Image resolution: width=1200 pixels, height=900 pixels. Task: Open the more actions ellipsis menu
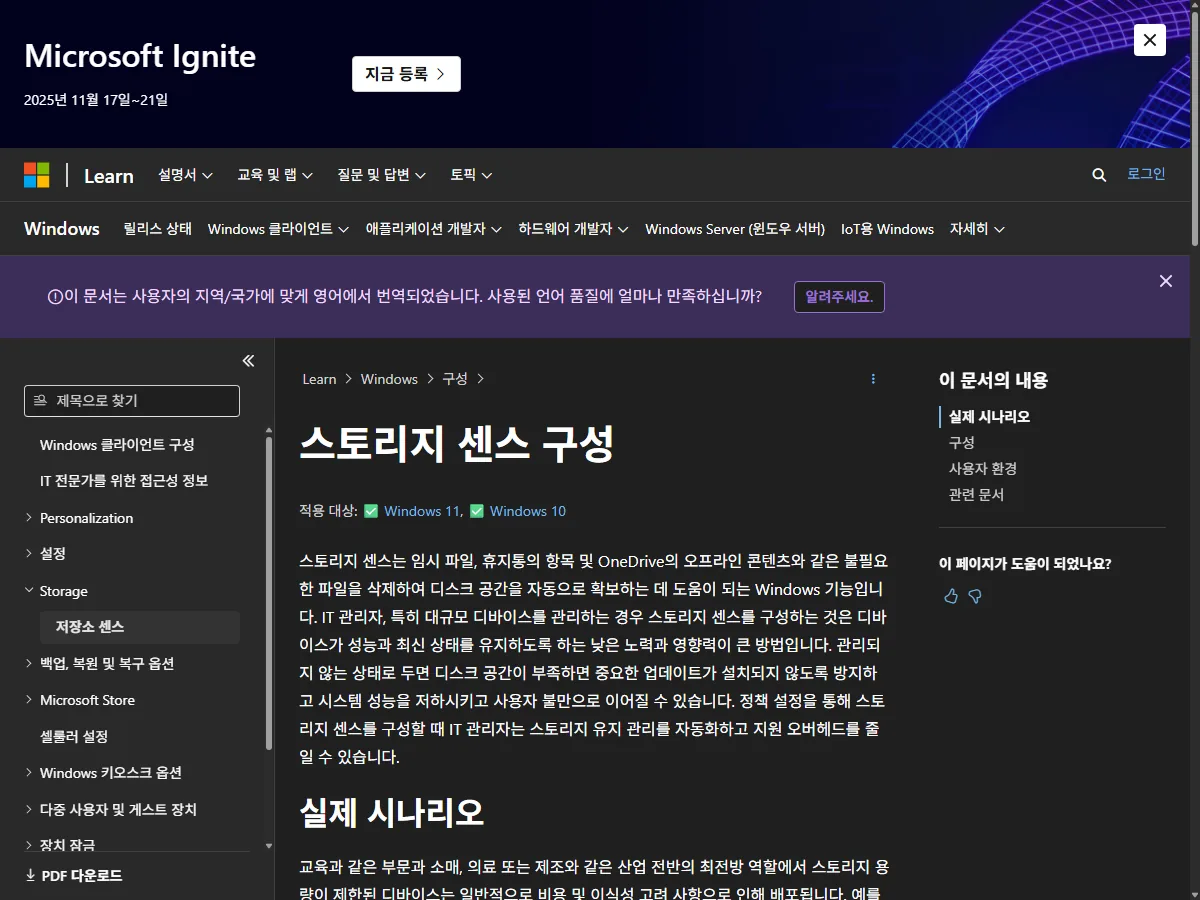(873, 379)
